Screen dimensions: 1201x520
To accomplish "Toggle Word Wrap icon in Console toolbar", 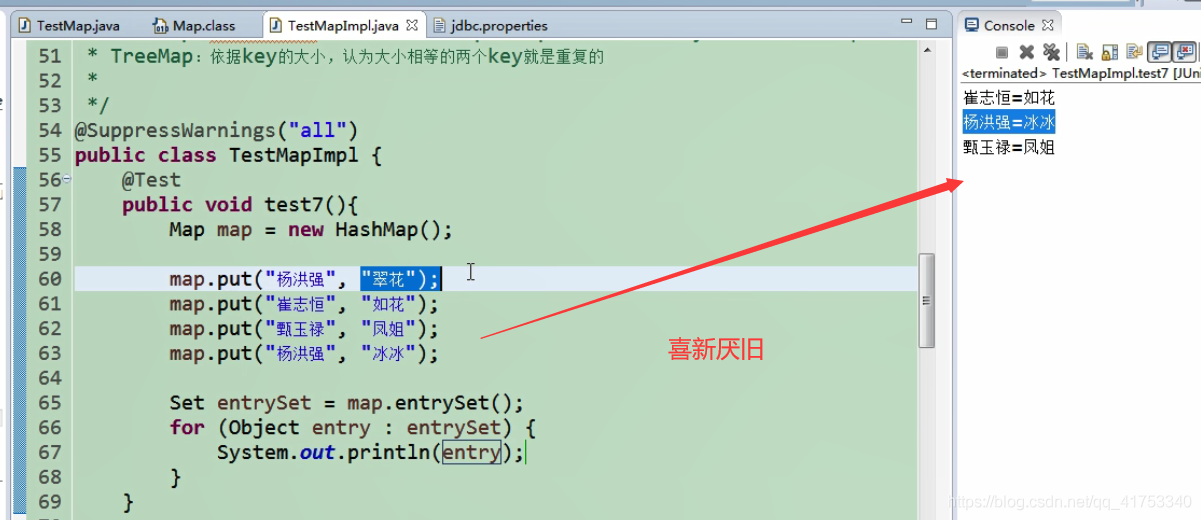I will click(x=1135, y=52).
